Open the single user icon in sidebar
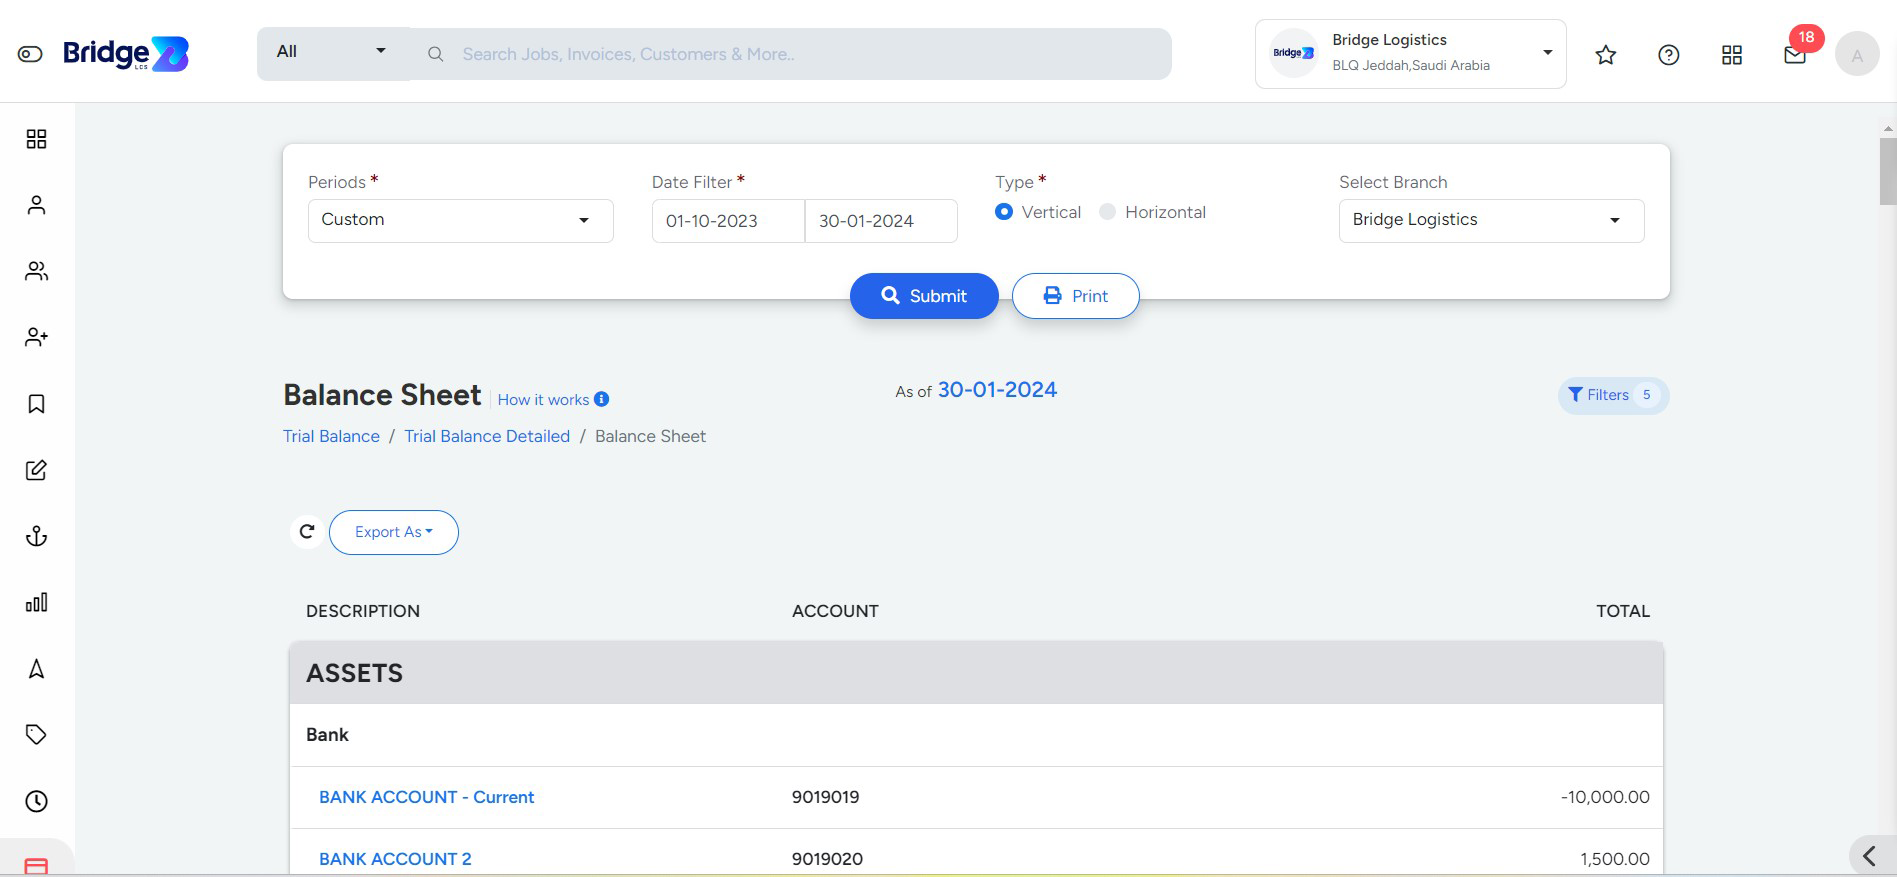1897x877 pixels. tap(36, 205)
